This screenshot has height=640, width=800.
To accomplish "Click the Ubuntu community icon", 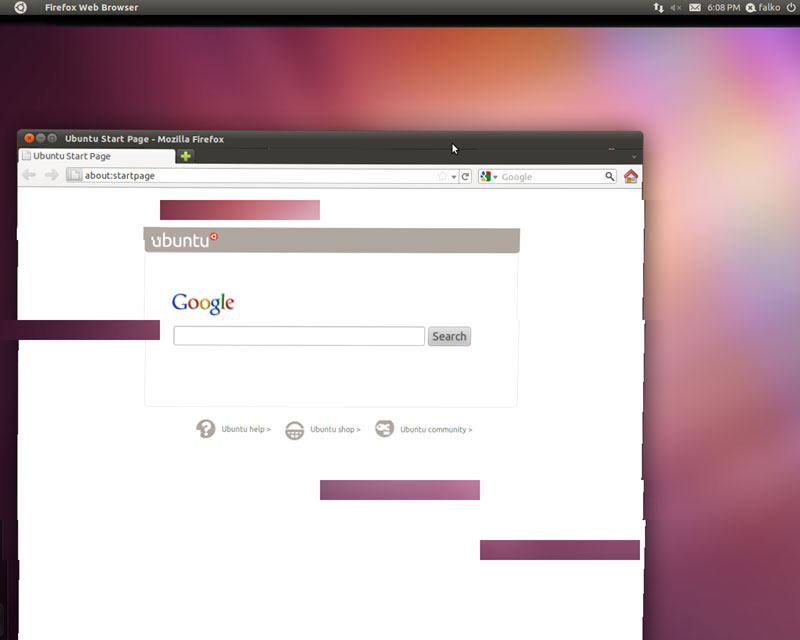I will point(385,429).
